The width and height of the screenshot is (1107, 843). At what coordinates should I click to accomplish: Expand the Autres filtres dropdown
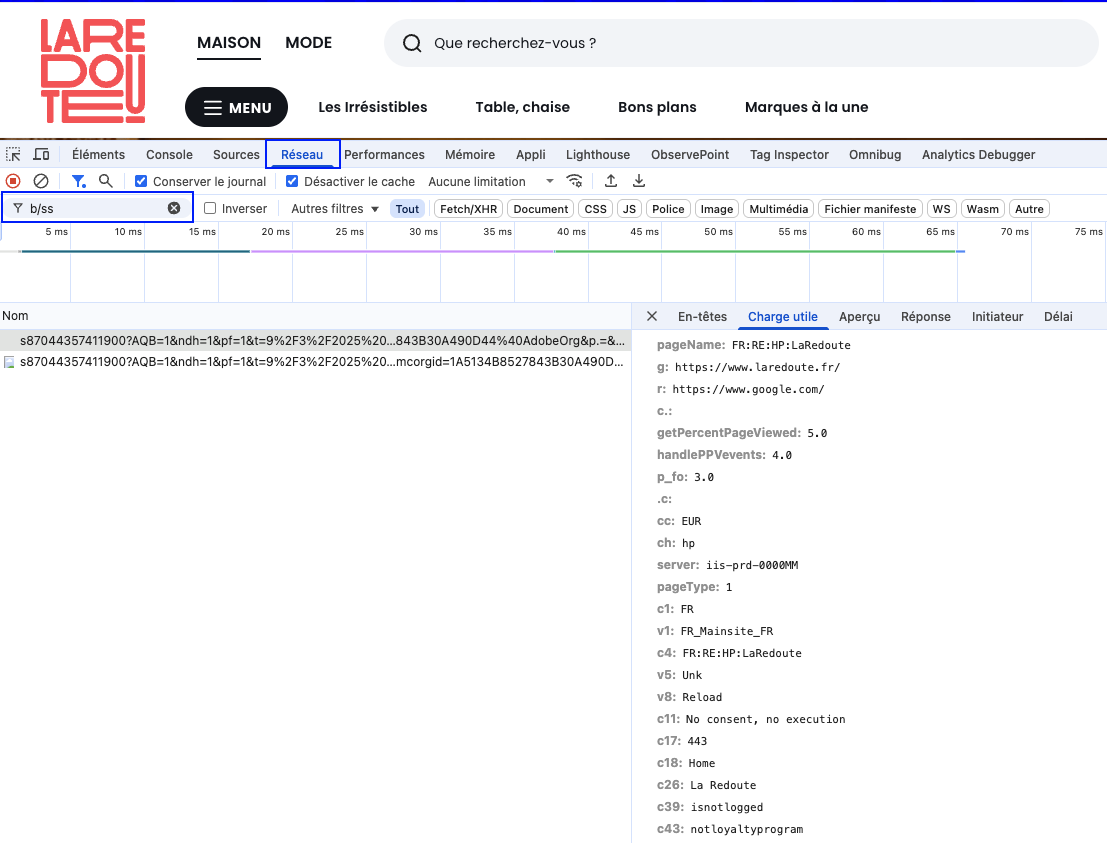point(334,209)
